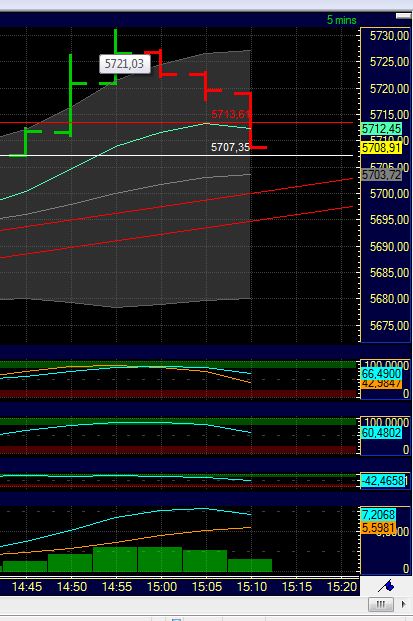
Task: Click the cyan 7,2068 indicator value
Action: click(x=379, y=514)
